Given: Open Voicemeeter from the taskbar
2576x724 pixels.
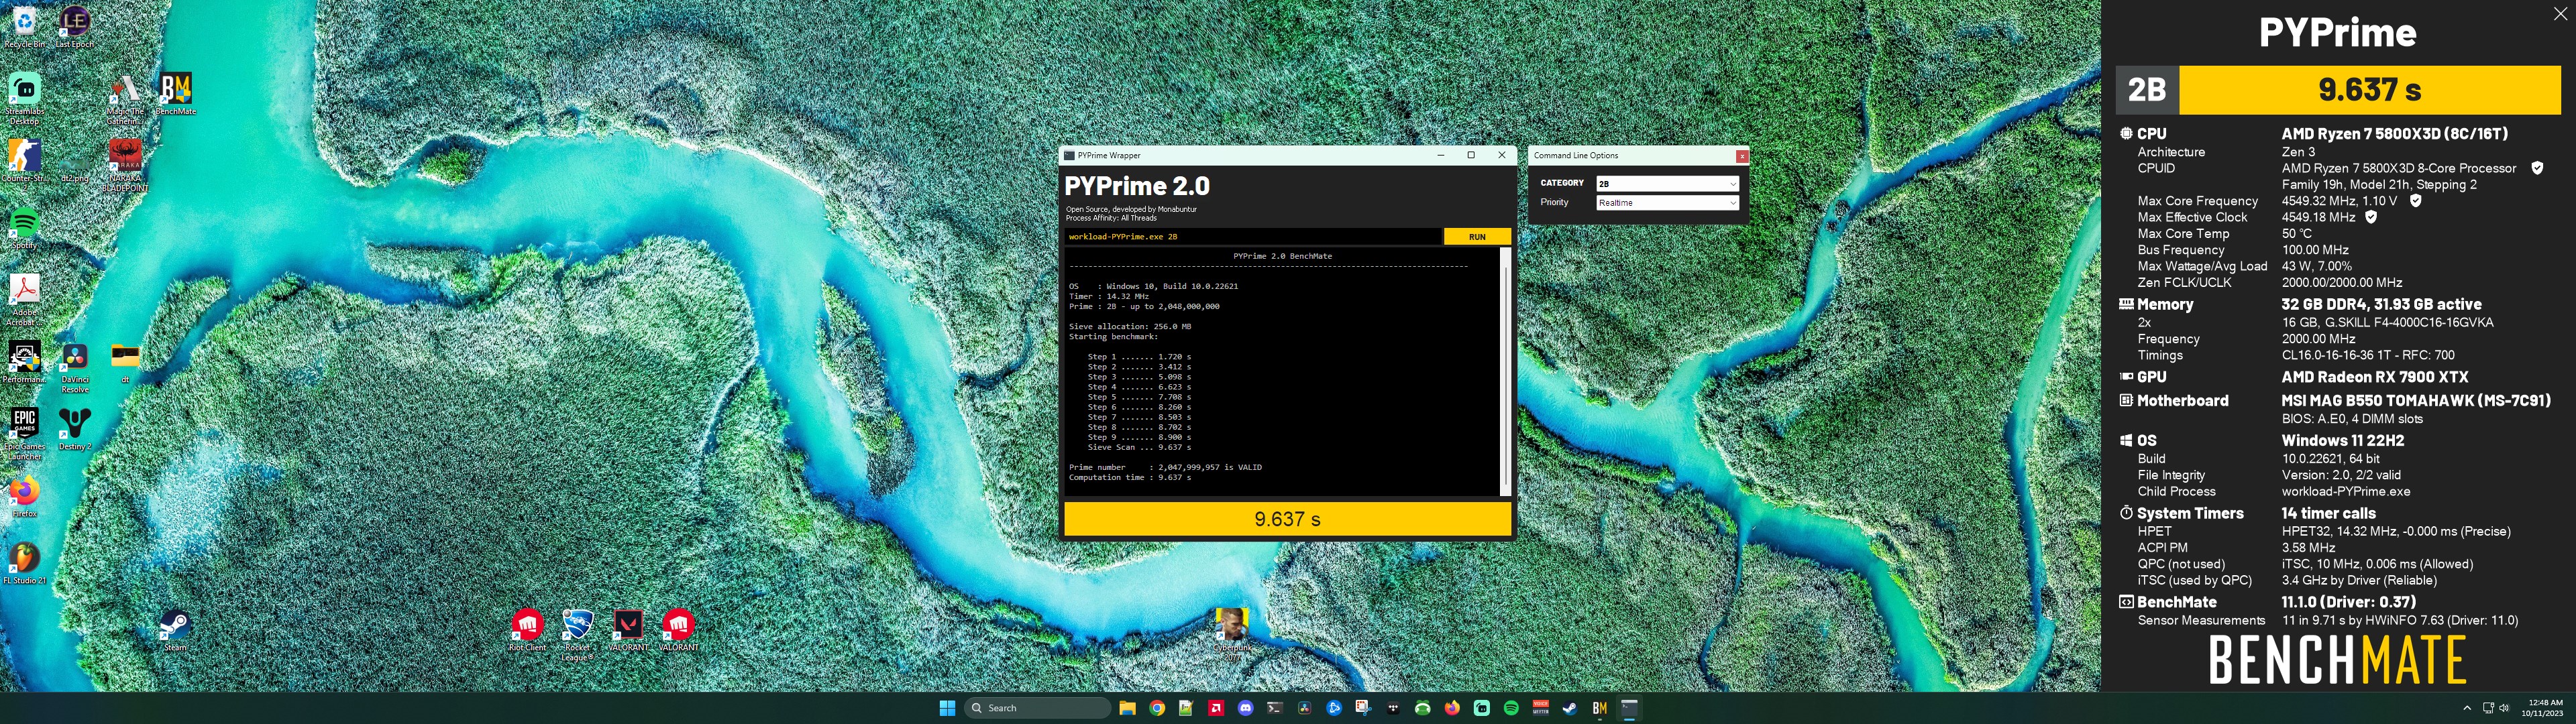Looking at the screenshot, I should pyautogui.click(x=1540, y=708).
